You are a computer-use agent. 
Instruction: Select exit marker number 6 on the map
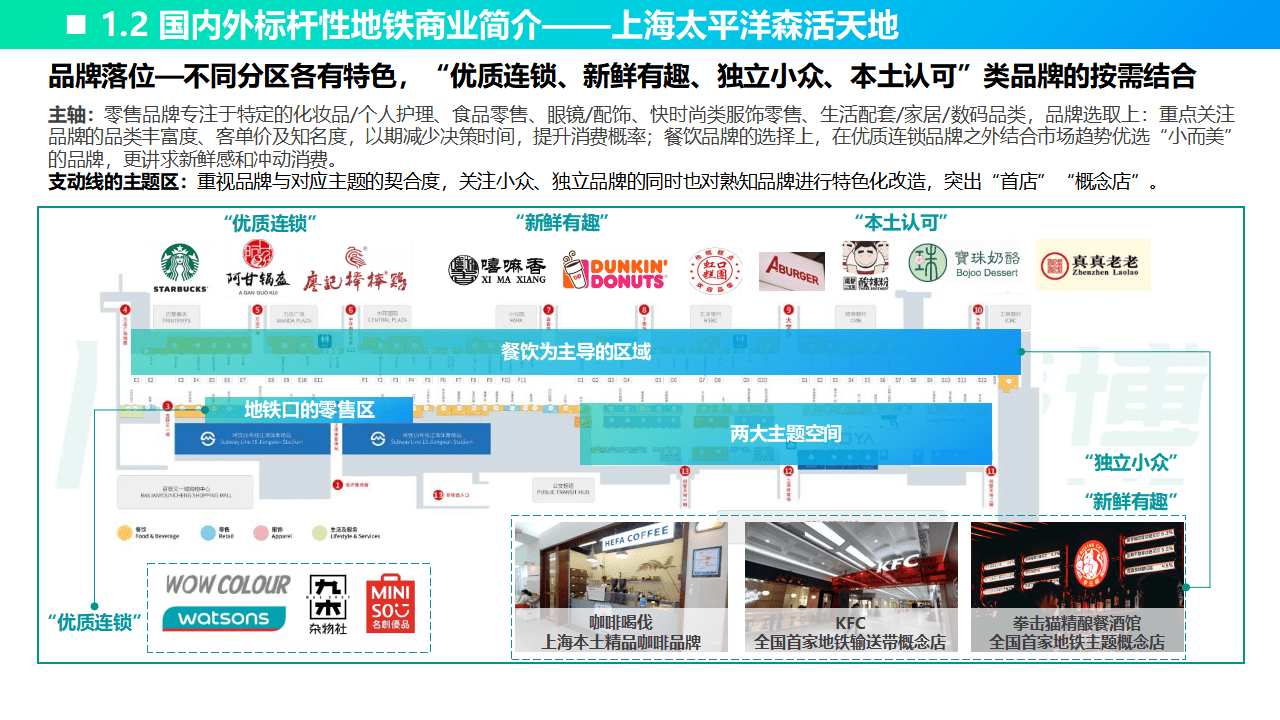point(351,309)
